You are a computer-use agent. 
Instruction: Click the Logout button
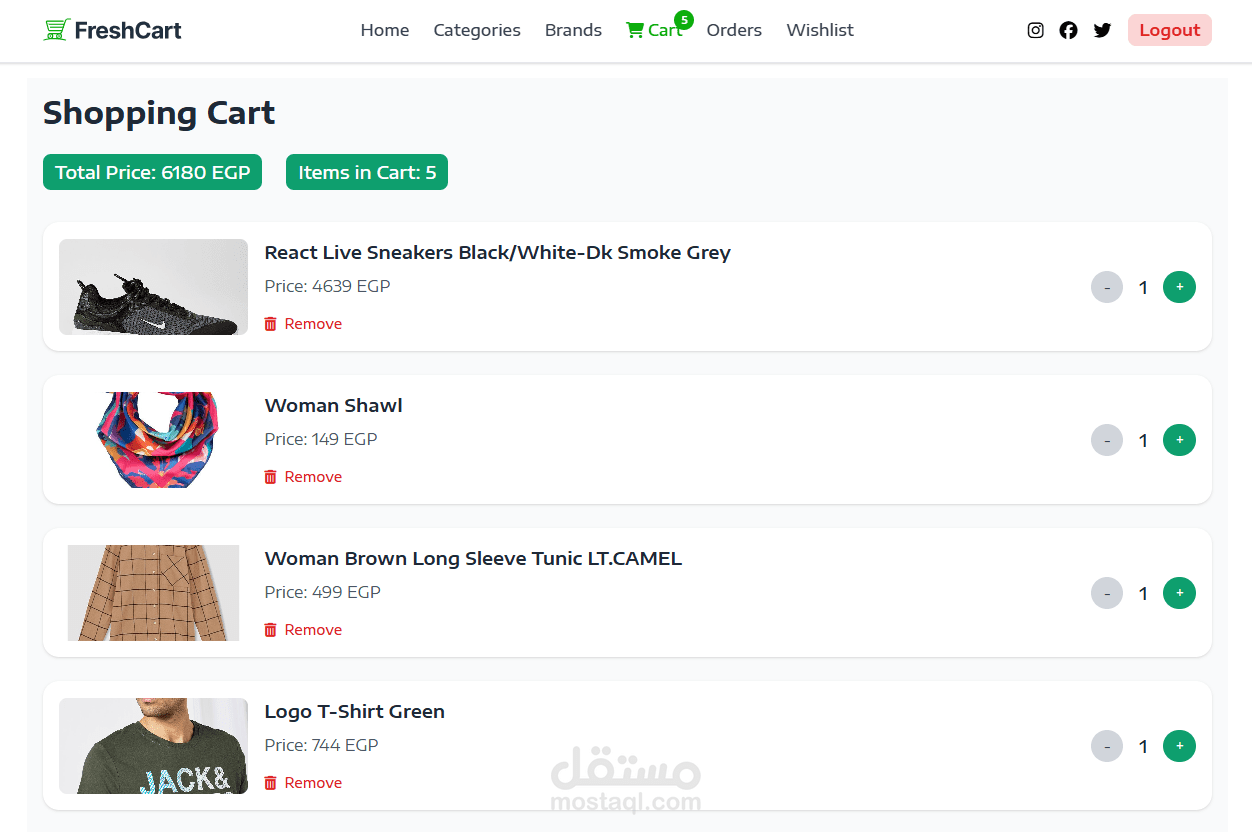click(1170, 30)
